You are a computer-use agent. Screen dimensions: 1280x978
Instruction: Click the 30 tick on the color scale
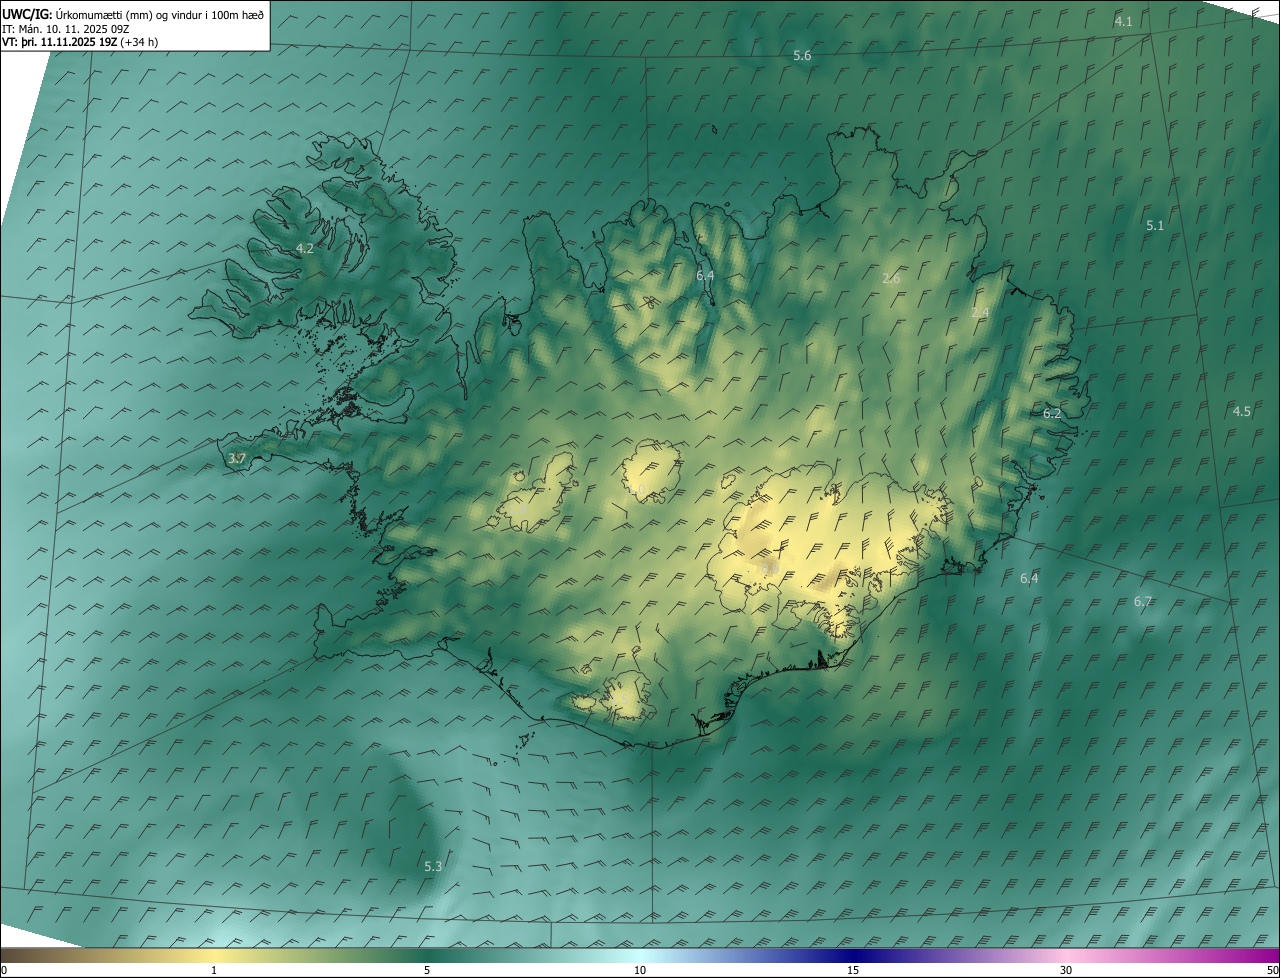pos(1066,970)
